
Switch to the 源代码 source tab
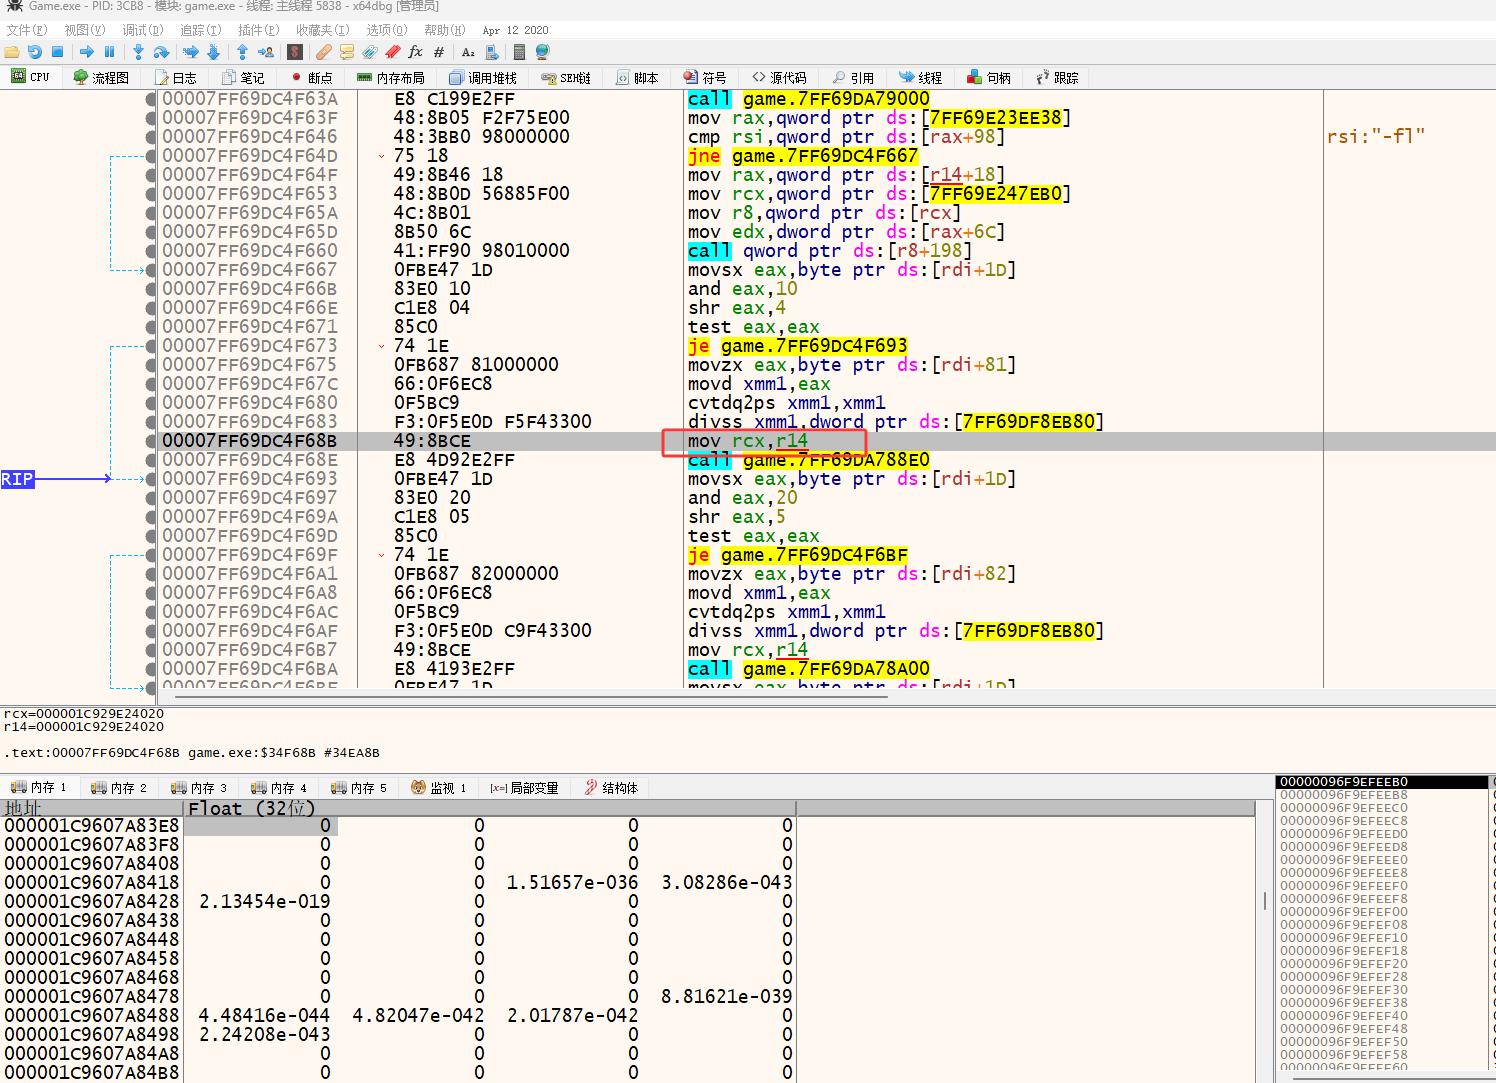(779, 77)
